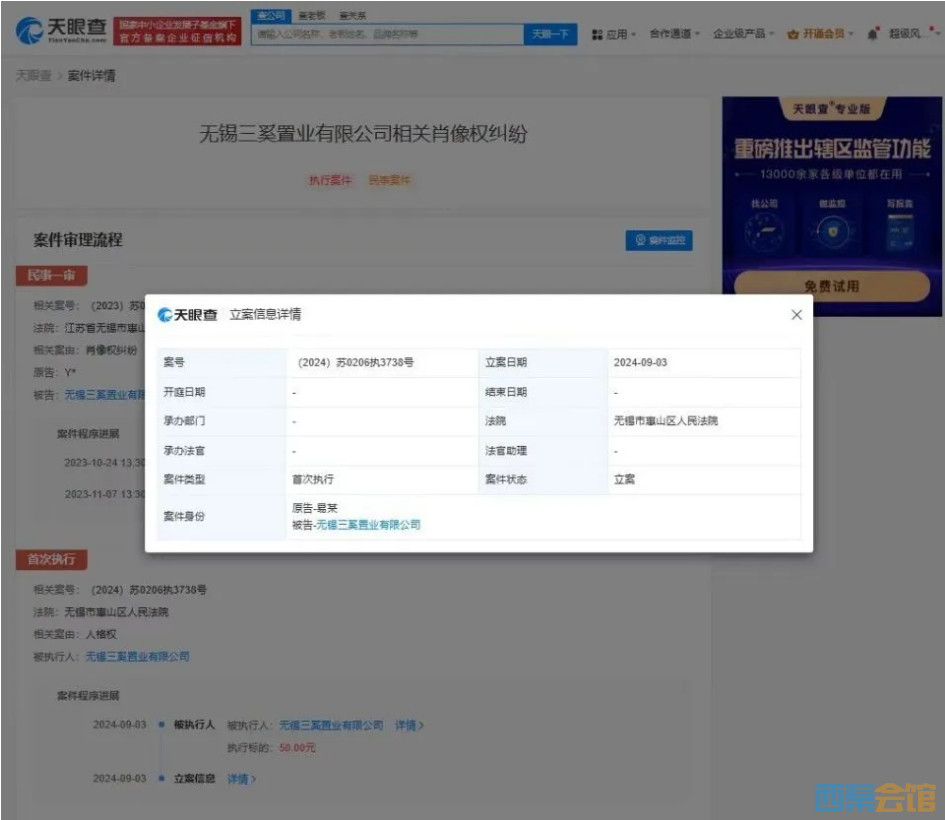This screenshot has width=945, height=820.
Task: Click the 执行案件 tag
Action: tap(330, 180)
